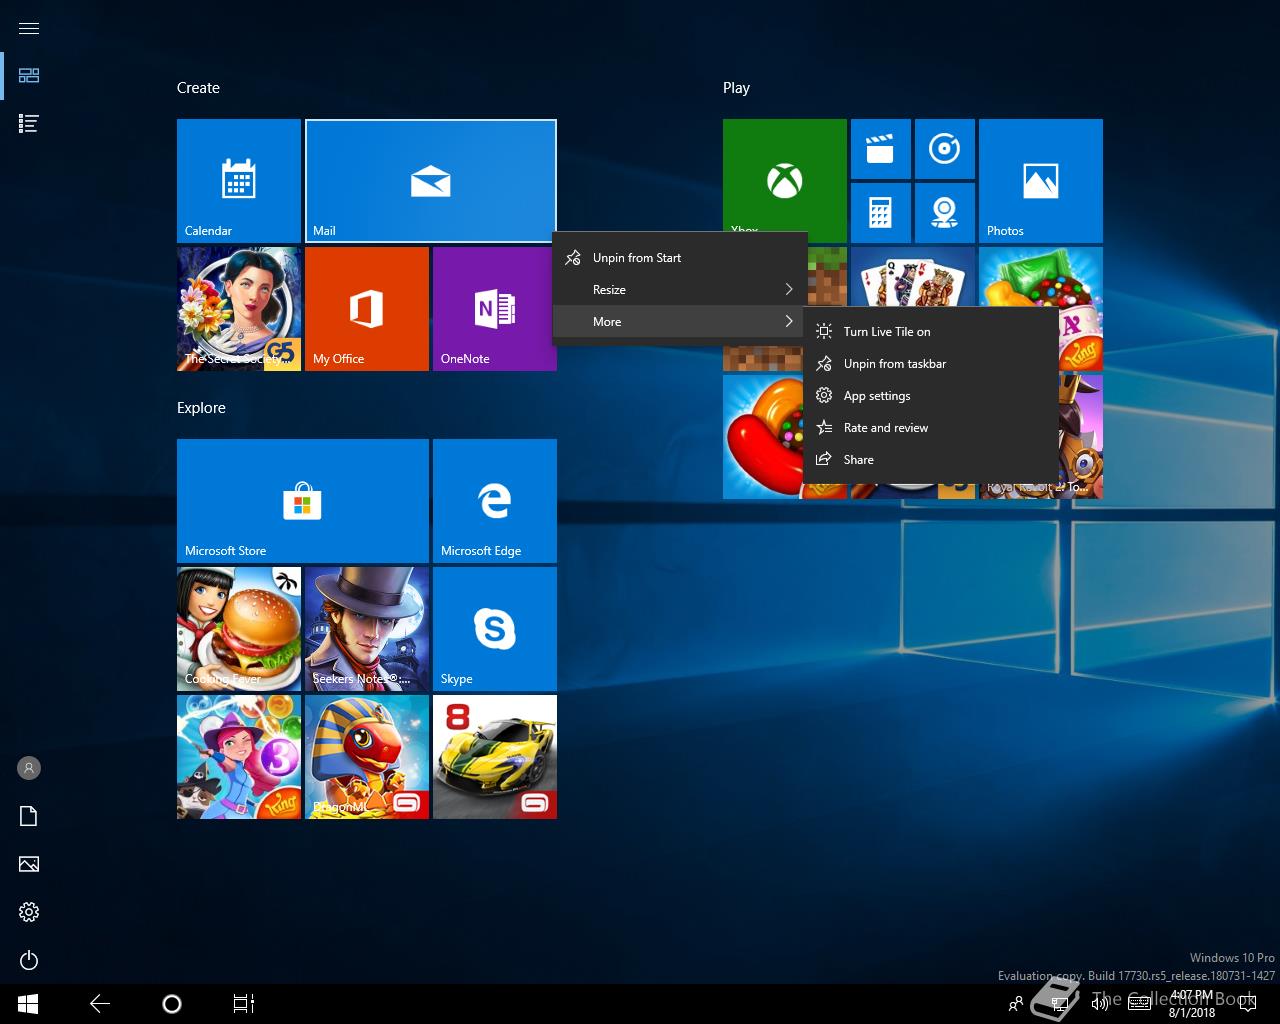The height and width of the screenshot is (1024, 1280).
Task: Click Share in the context menu
Action: pos(931,460)
